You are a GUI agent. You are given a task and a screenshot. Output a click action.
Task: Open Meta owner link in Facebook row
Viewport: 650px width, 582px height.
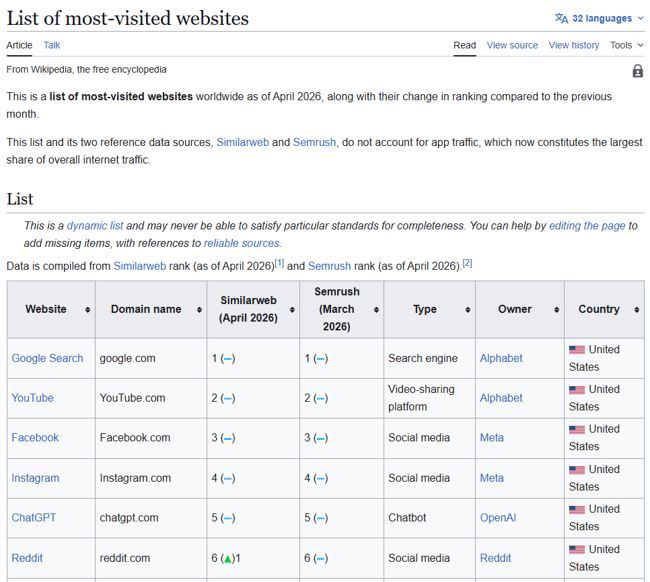(x=492, y=438)
